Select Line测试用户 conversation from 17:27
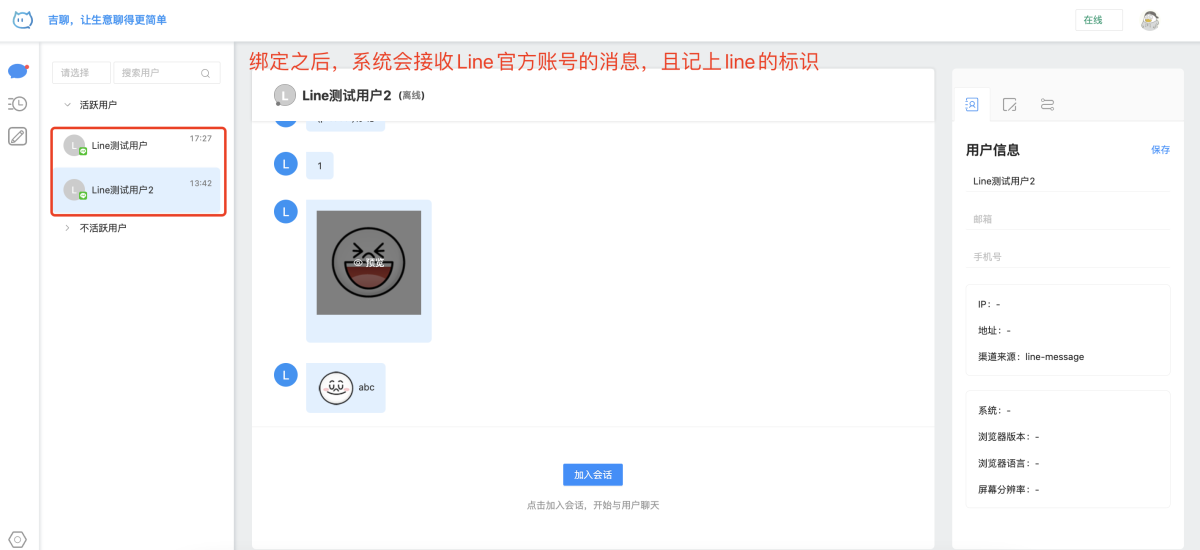The height and width of the screenshot is (550, 1200). coord(138,146)
